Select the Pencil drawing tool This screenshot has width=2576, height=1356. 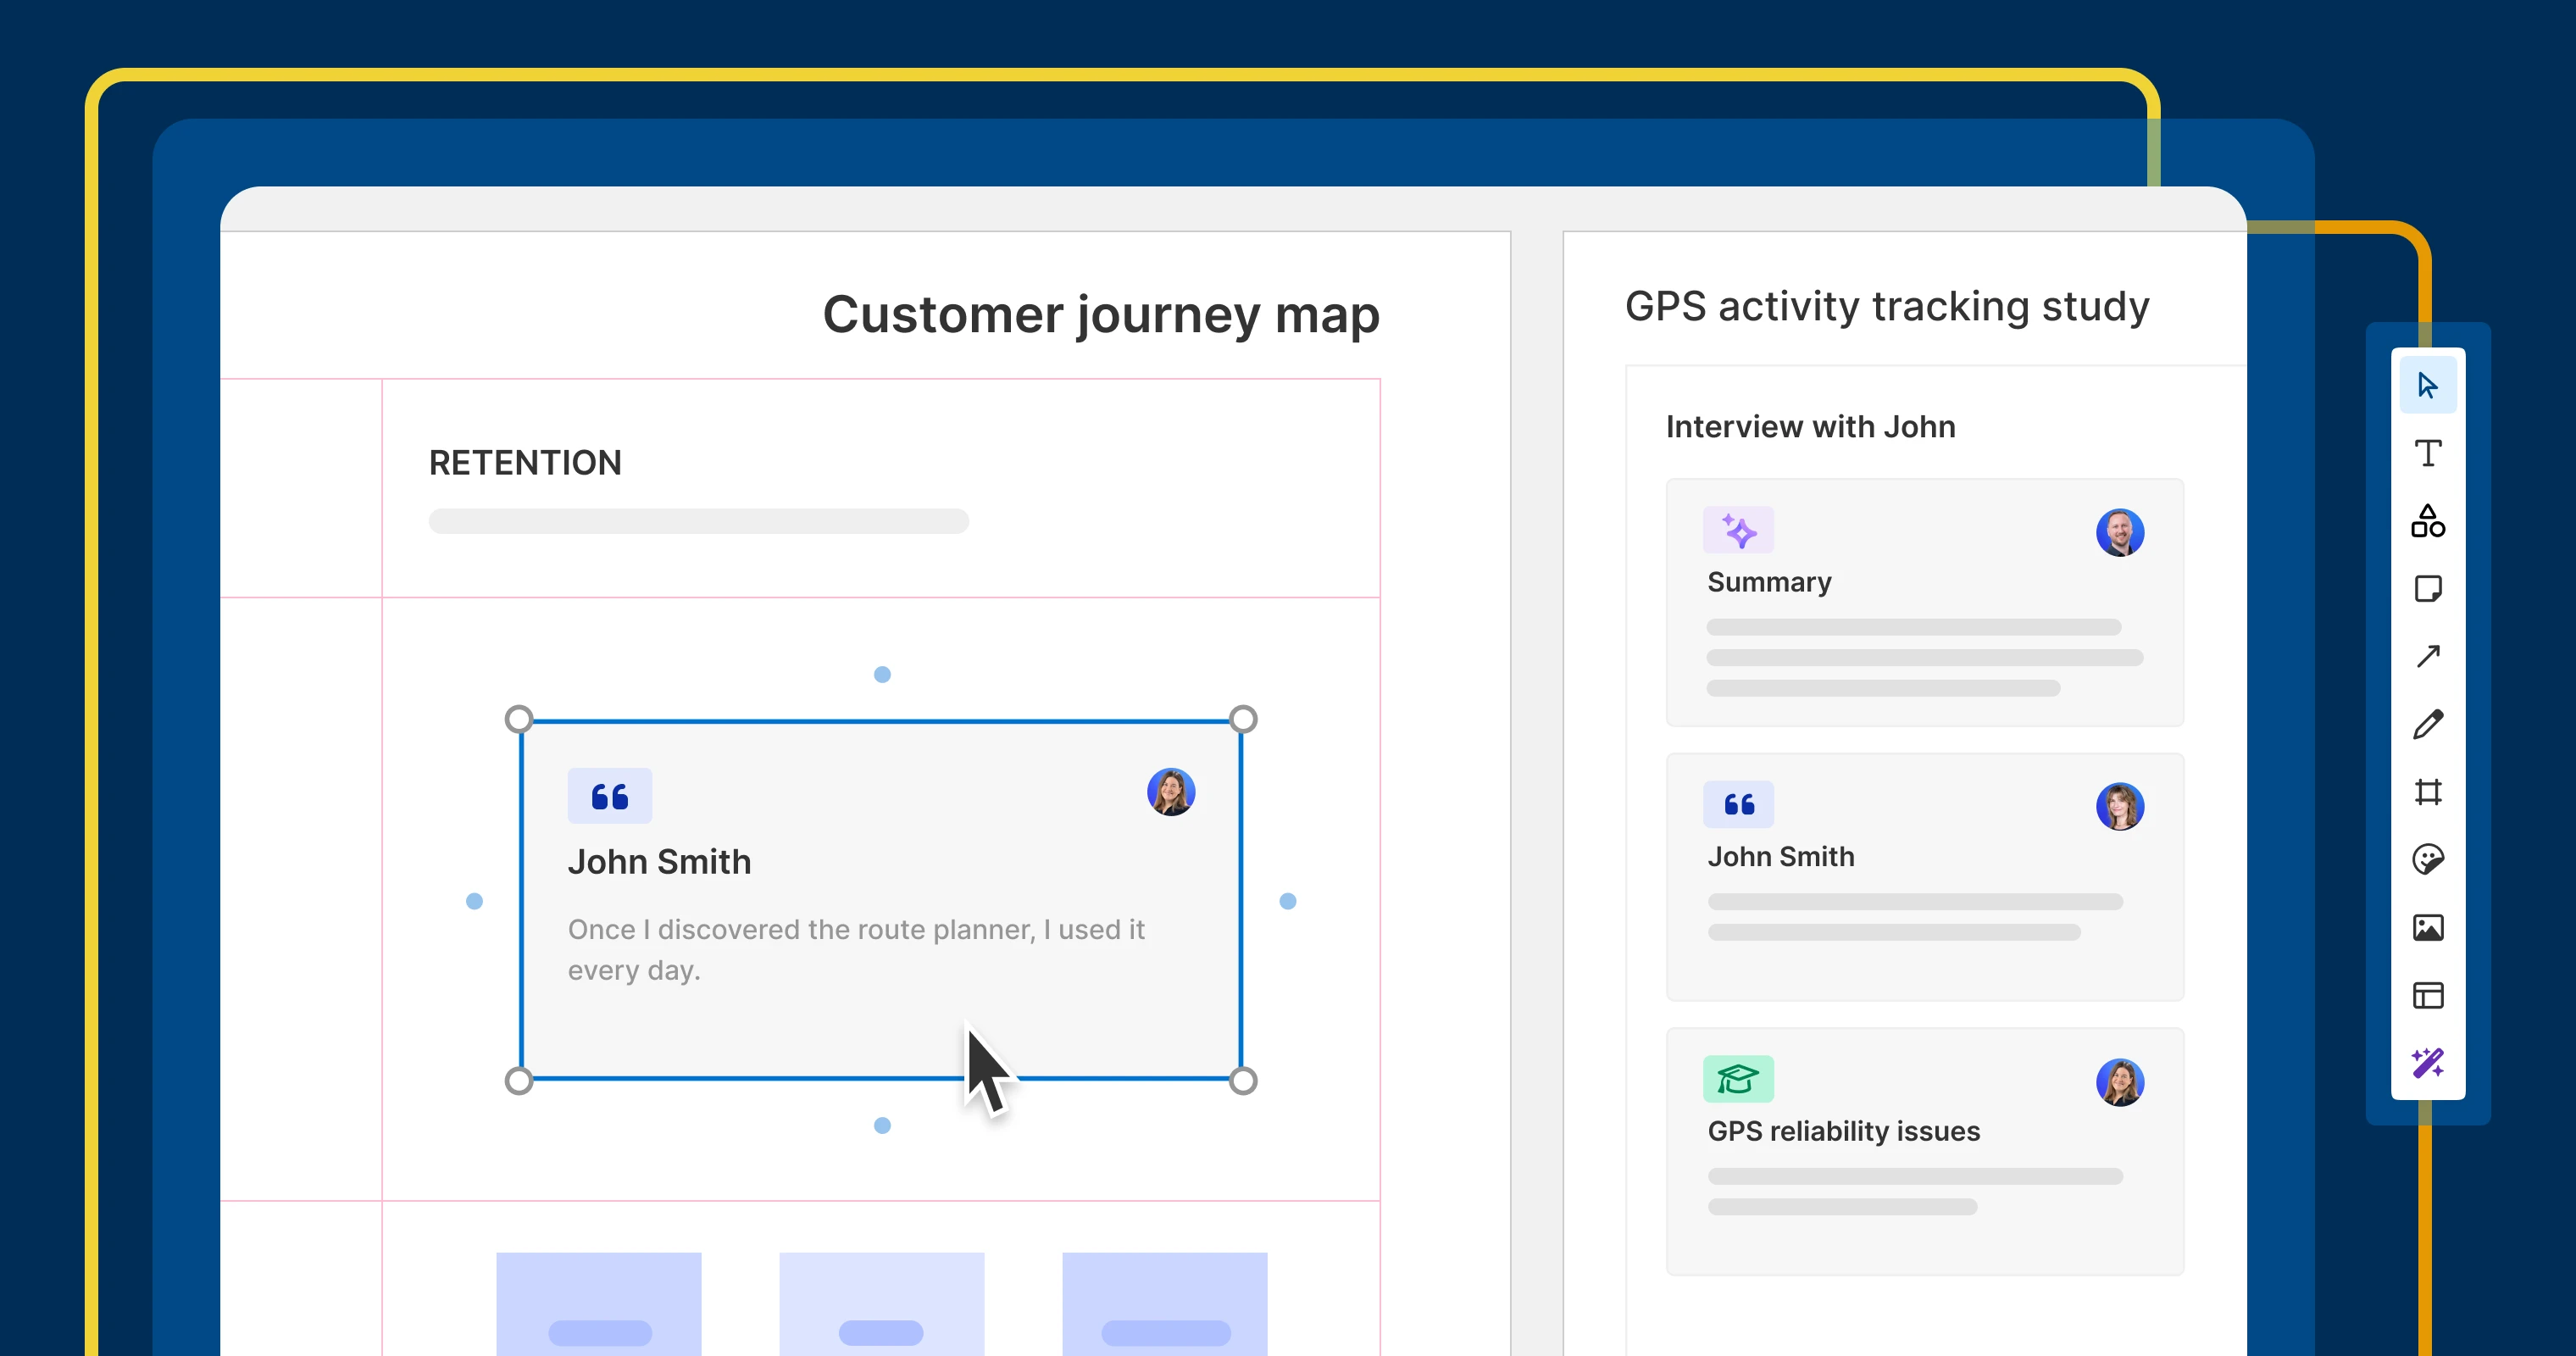(x=2427, y=724)
